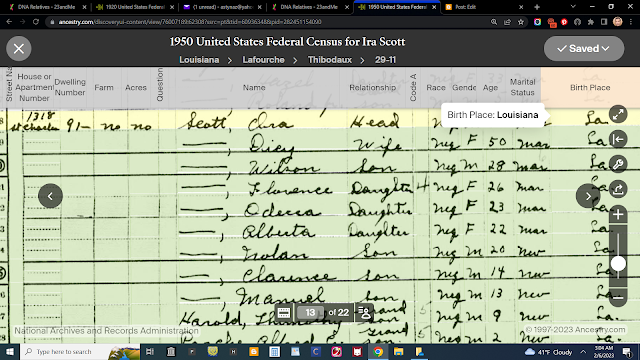The width and height of the screenshot is (640, 360).
Task: Select the Birth Place column header
Action: [590, 87]
